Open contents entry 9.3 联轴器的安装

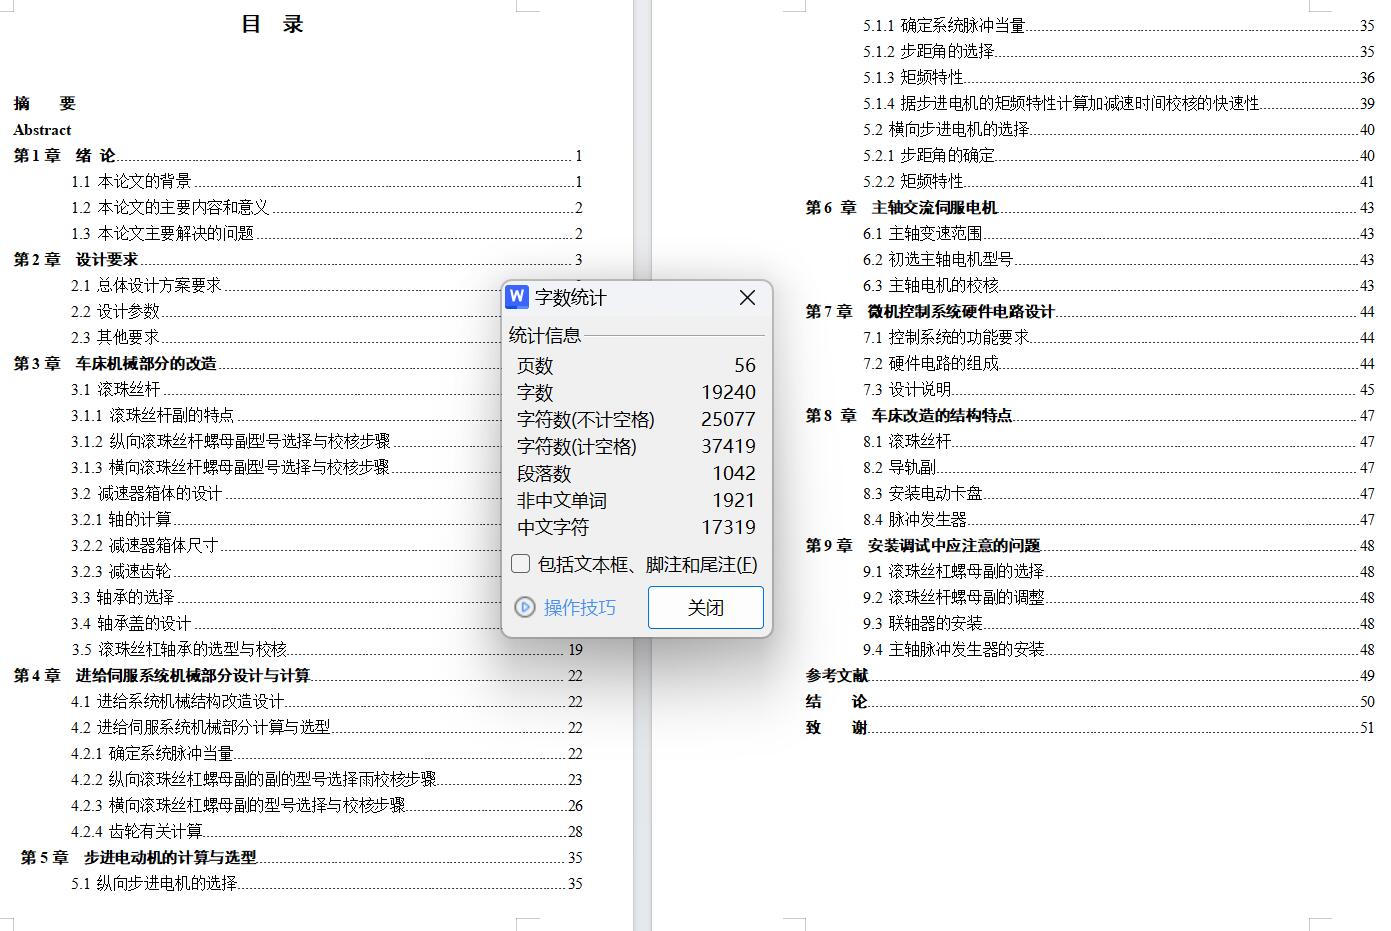[x=1119, y=623]
